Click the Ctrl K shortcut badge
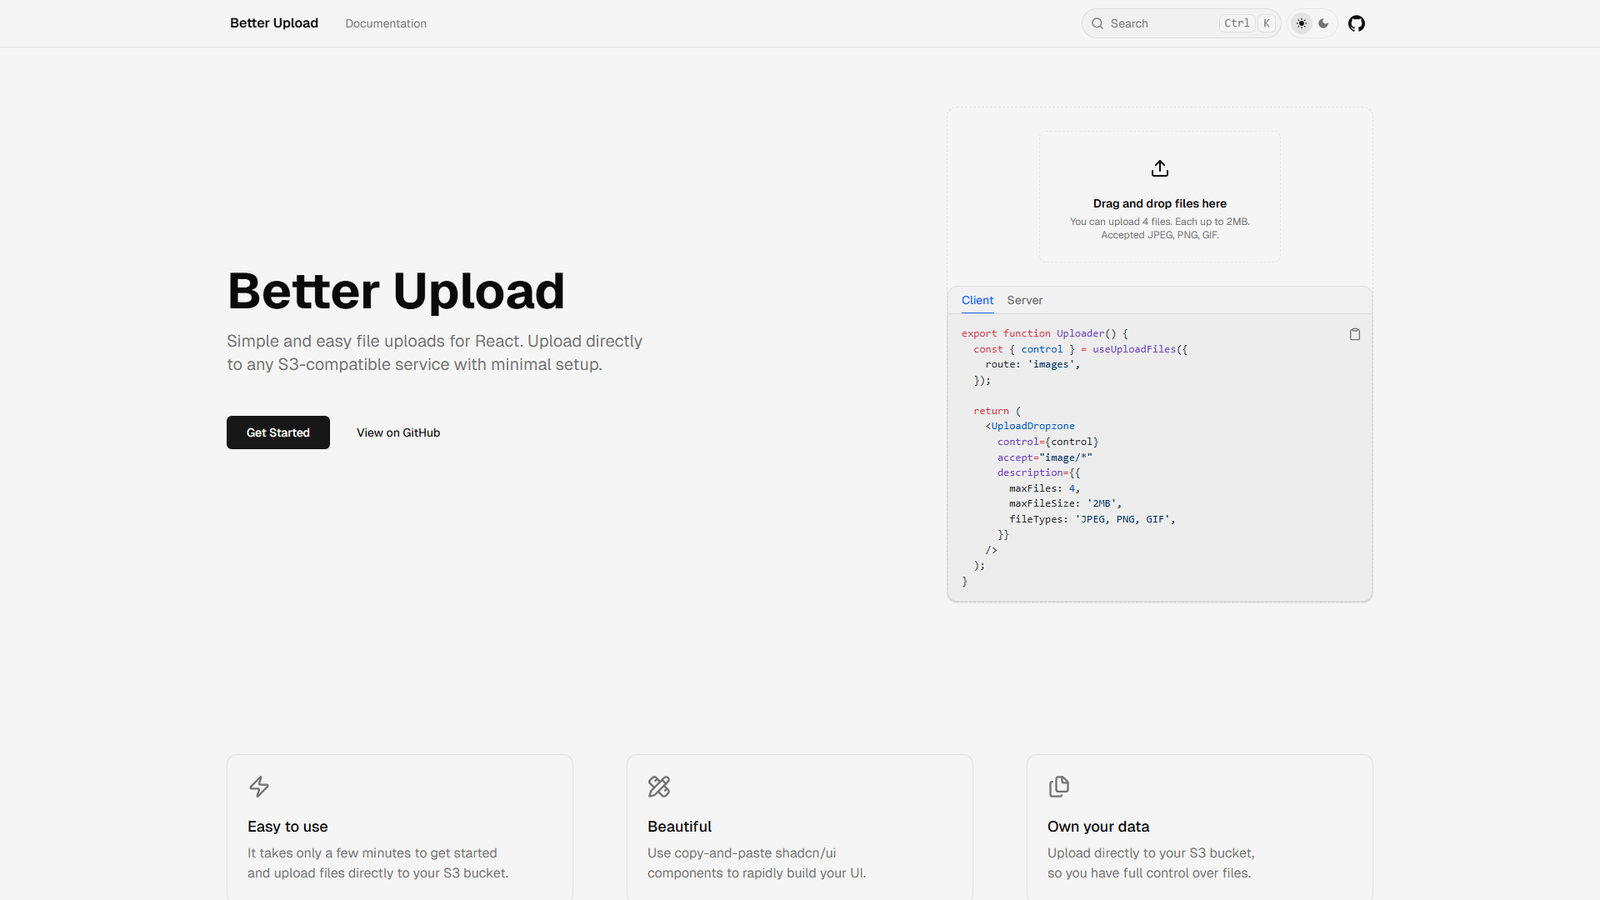 click(x=1248, y=24)
